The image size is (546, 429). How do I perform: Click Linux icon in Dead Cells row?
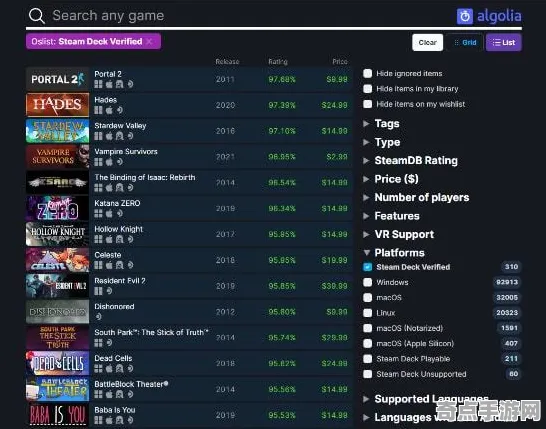coord(119,368)
